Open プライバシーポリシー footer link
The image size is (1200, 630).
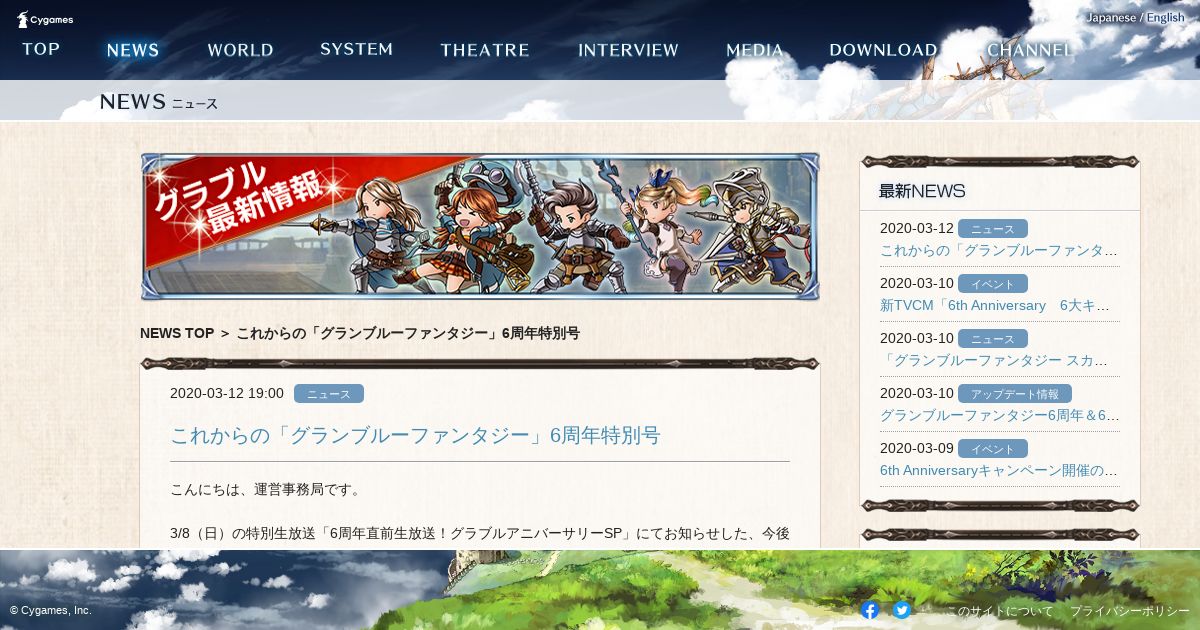[x=1130, y=610]
